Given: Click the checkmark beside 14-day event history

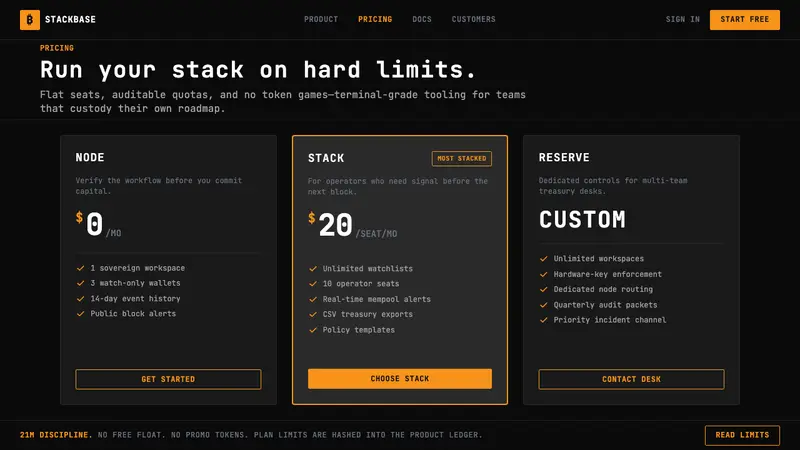Looking at the screenshot, I should [x=80, y=298].
